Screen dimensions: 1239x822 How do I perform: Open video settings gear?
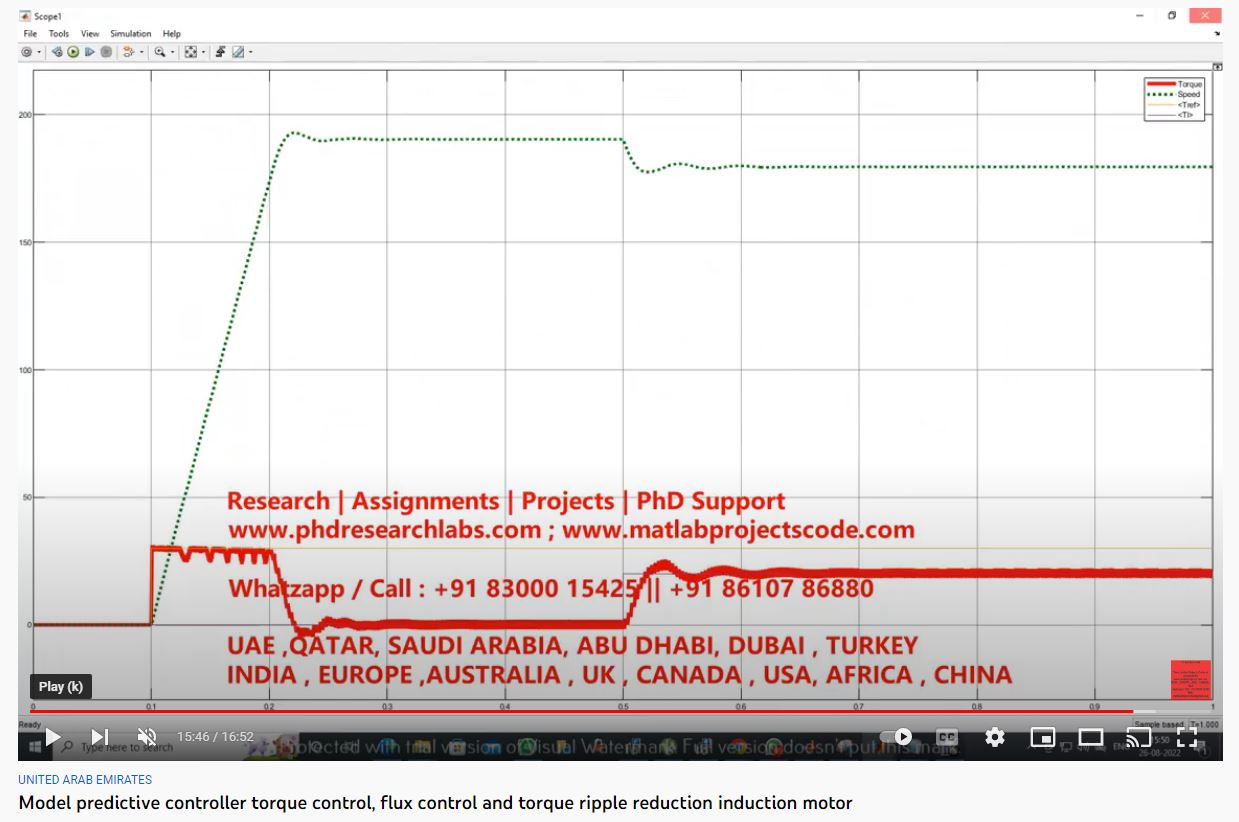(x=994, y=737)
